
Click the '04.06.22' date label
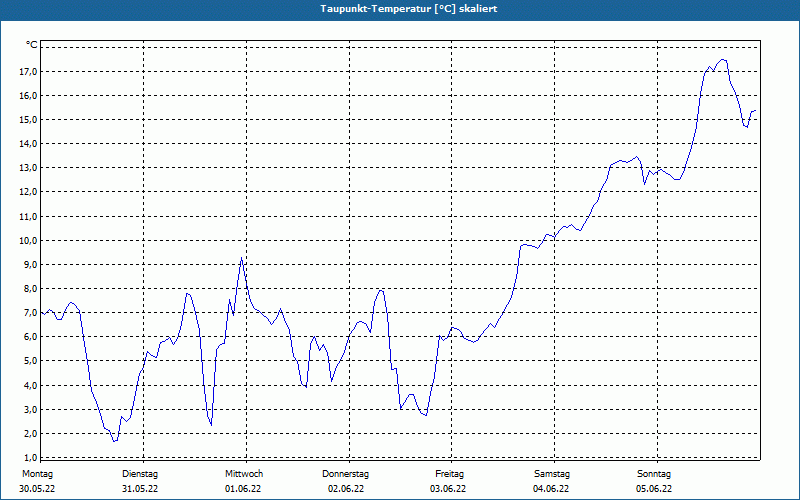[x=551, y=489]
